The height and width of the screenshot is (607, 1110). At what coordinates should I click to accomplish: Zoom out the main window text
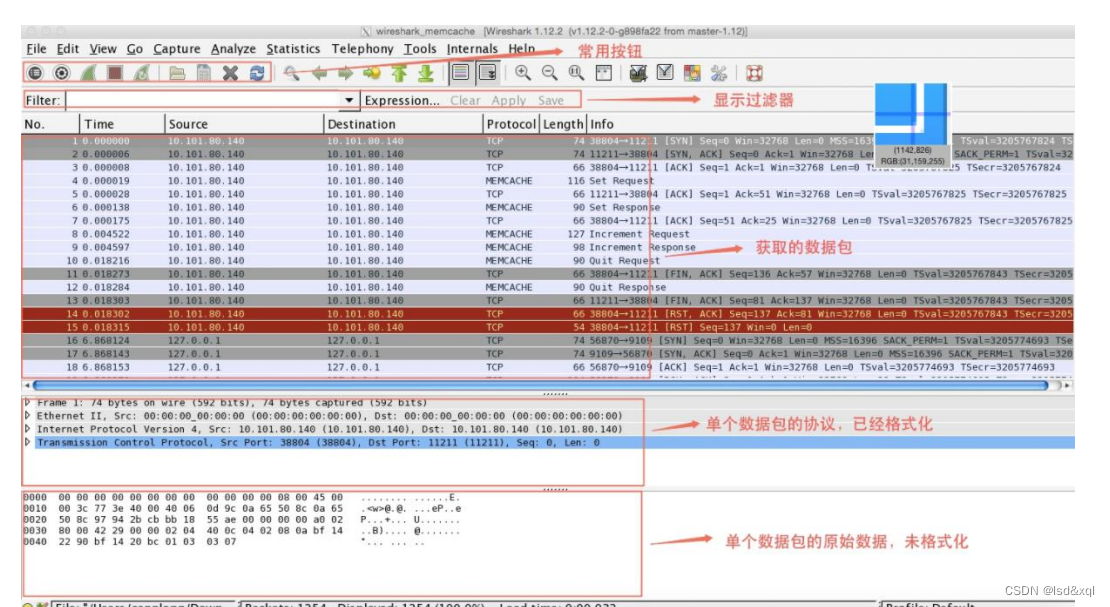(549, 73)
